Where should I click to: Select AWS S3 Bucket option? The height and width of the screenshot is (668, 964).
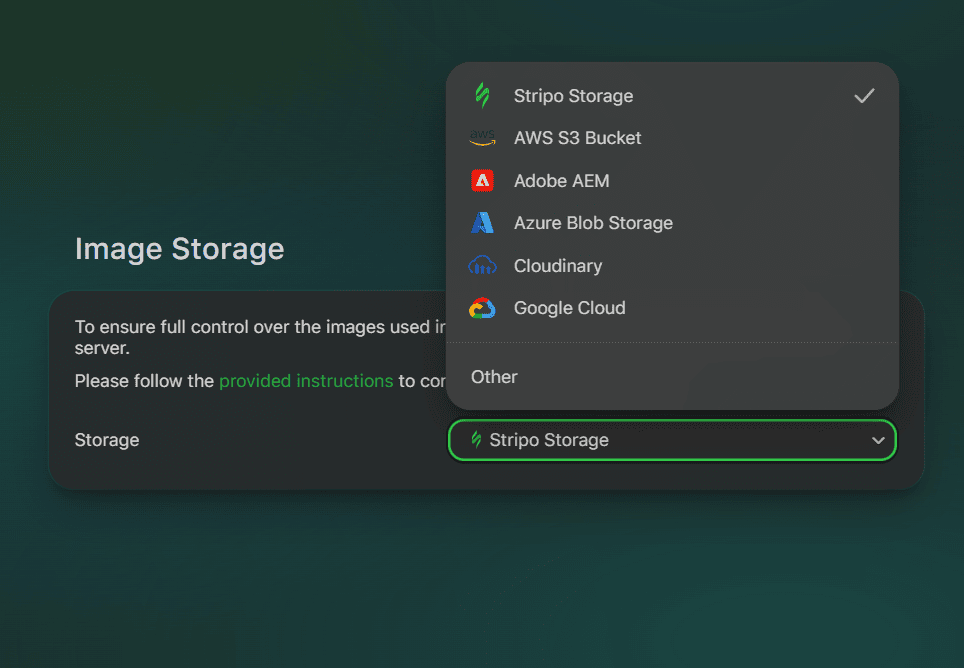coord(672,138)
